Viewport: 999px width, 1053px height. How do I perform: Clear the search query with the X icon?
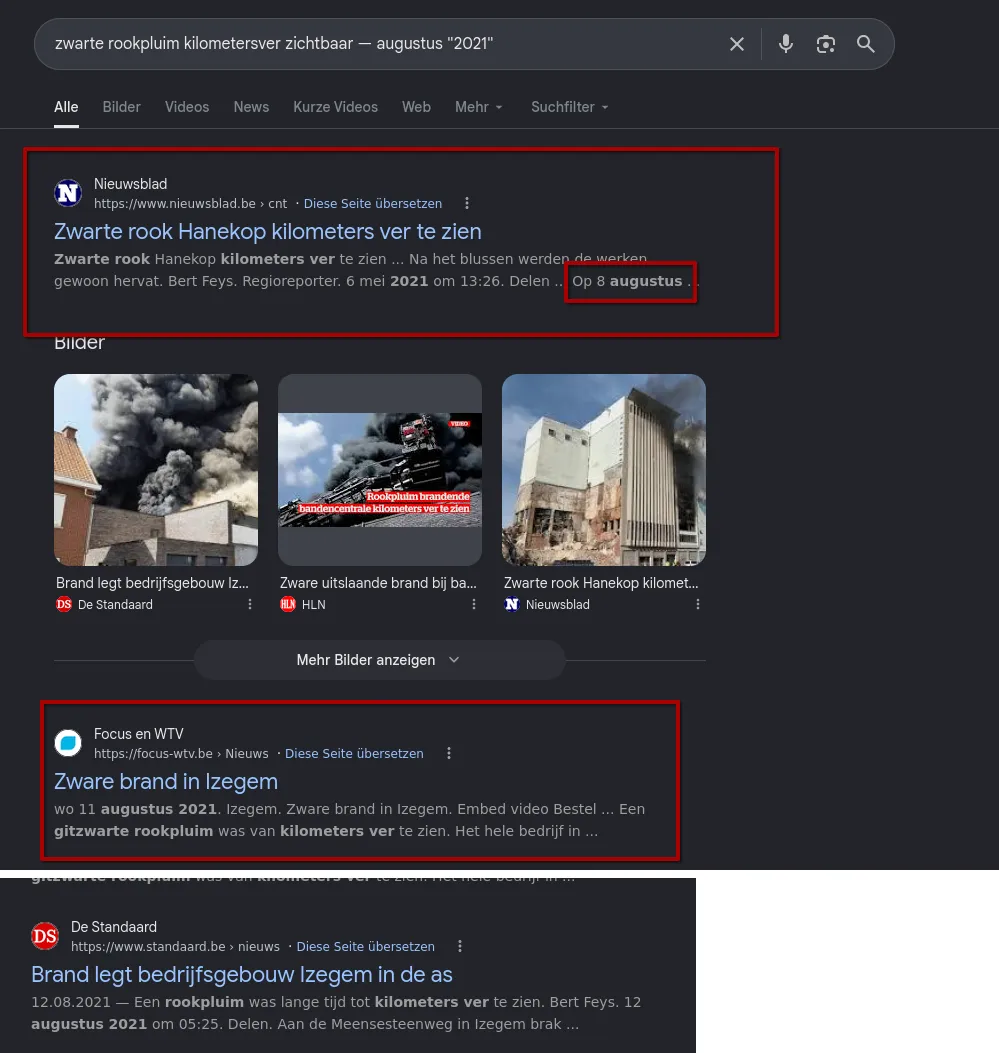736,44
